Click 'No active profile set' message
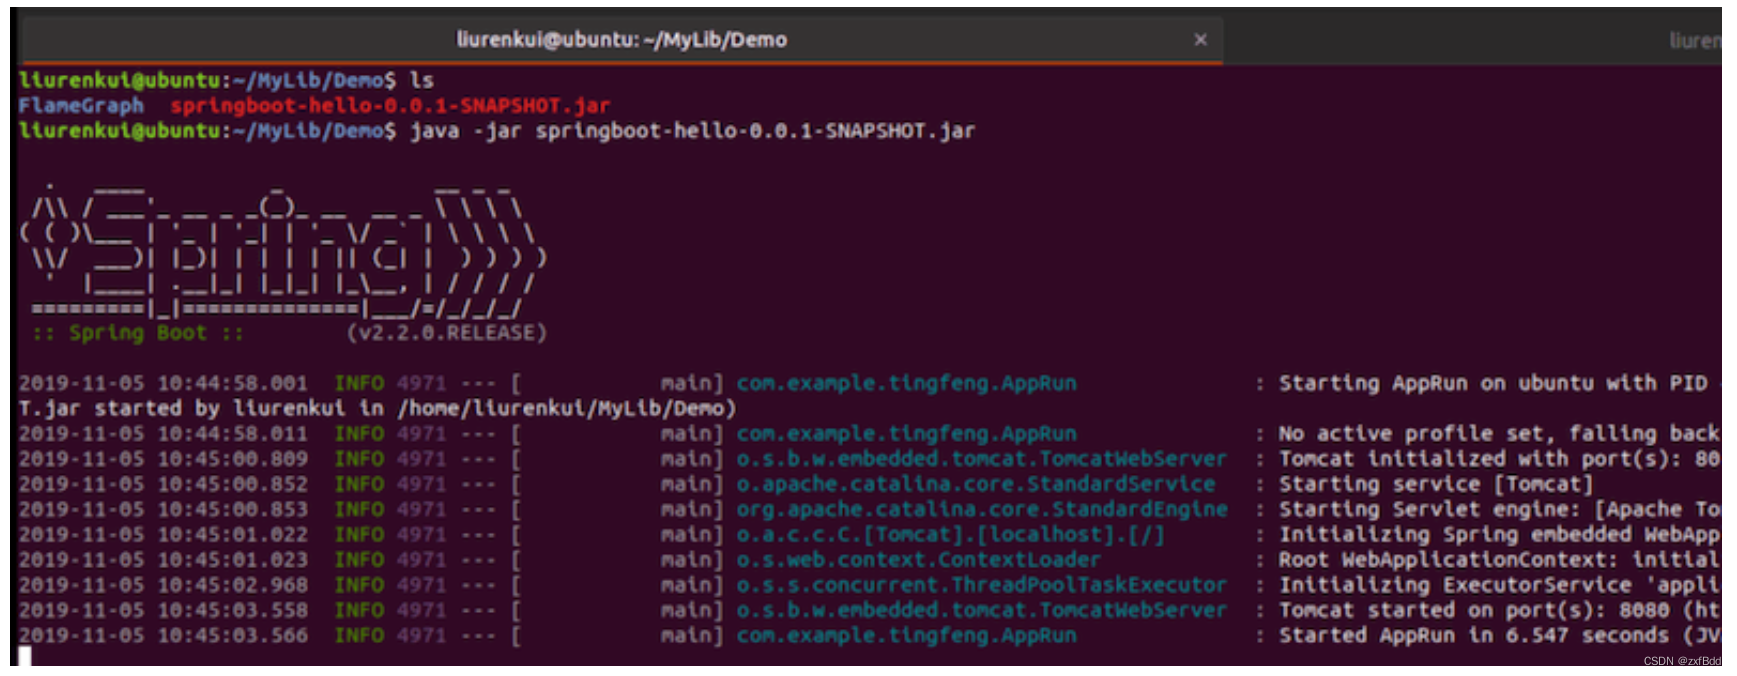The image size is (1737, 676). [1498, 434]
